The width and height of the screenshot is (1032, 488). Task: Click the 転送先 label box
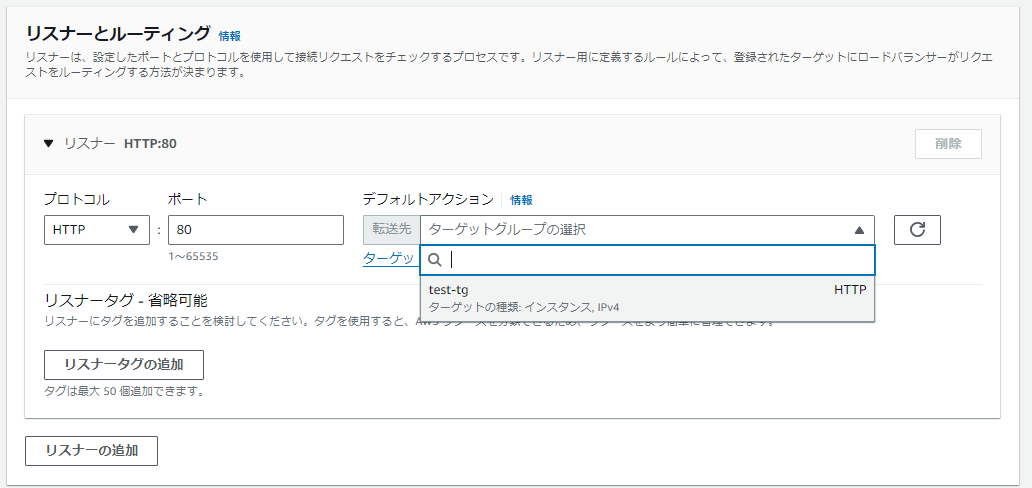click(x=391, y=230)
